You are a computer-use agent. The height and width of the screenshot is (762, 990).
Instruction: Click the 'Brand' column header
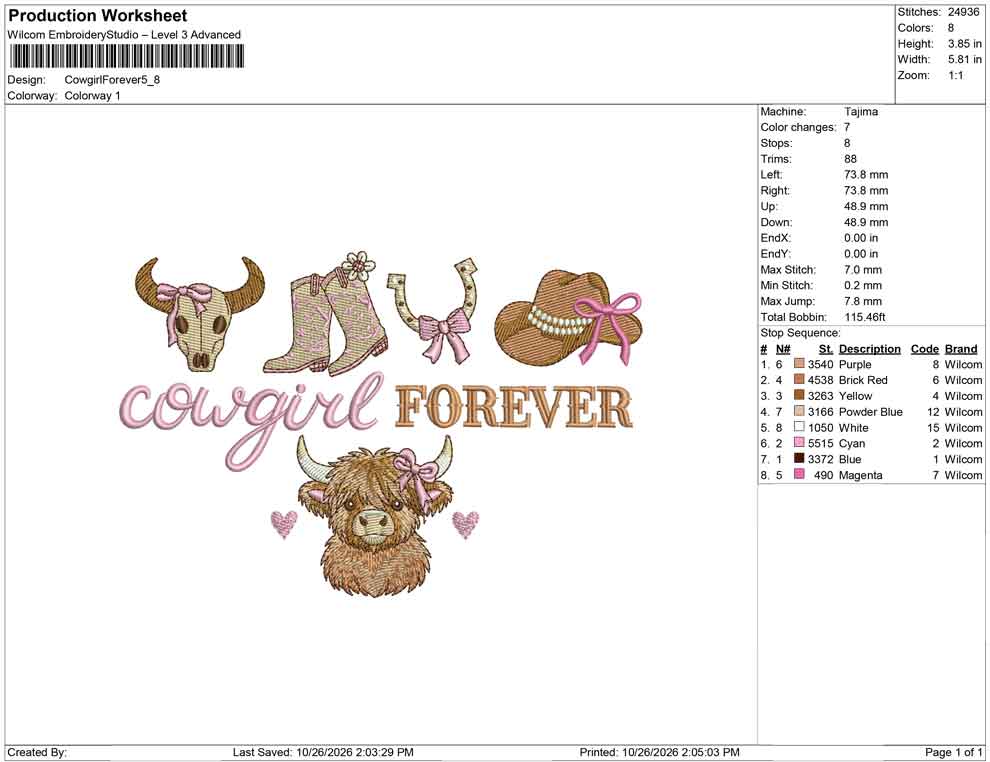pos(961,348)
